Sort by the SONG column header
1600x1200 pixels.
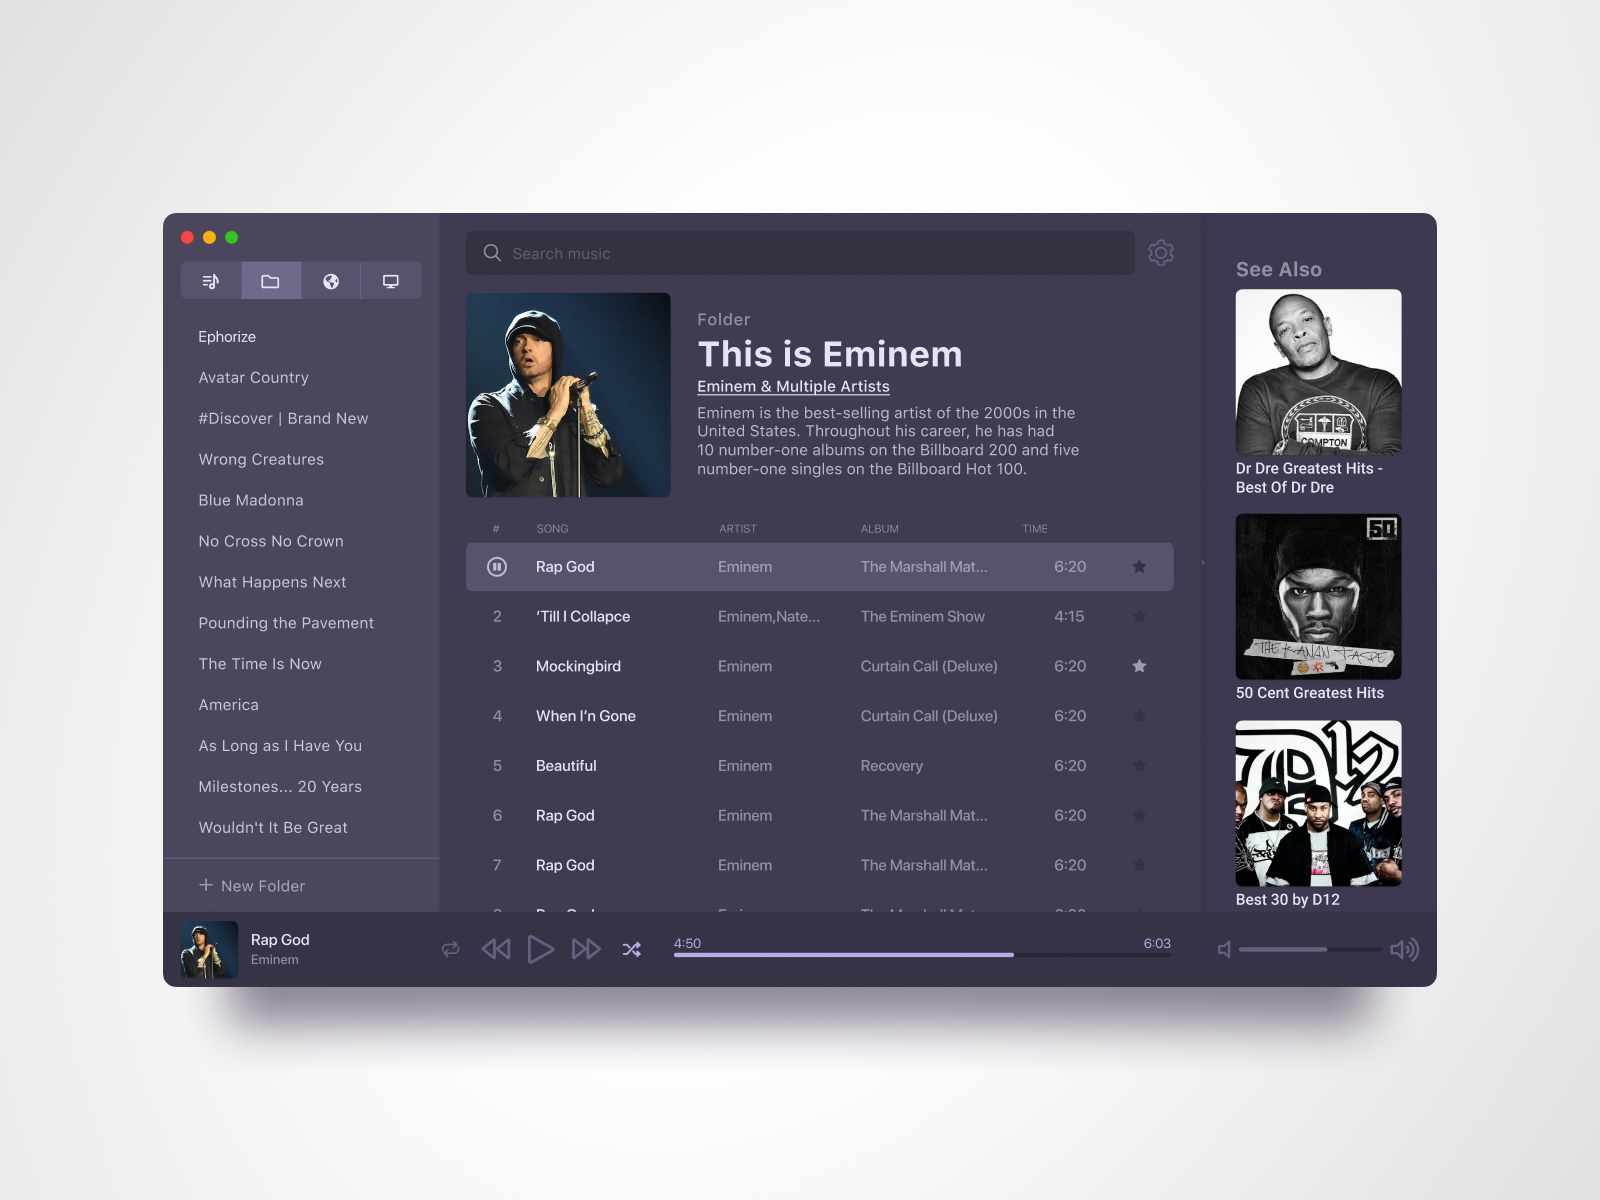click(x=552, y=529)
